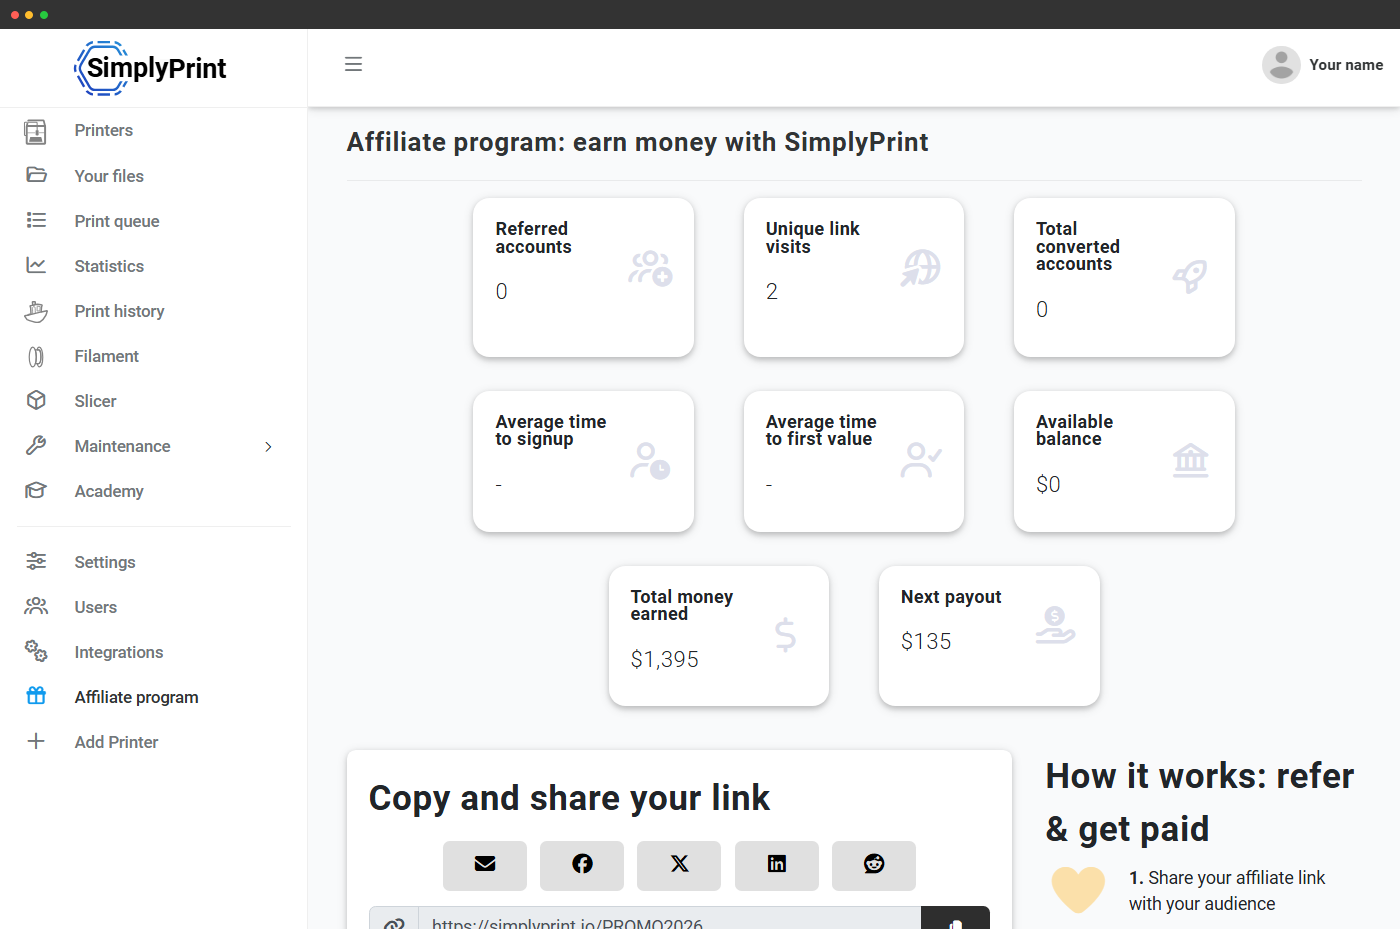The height and width of the screenshot is (929, 1400).
Task: Click the Slicer cube icon
Action: pyautogui.click(x=36, y=400)
